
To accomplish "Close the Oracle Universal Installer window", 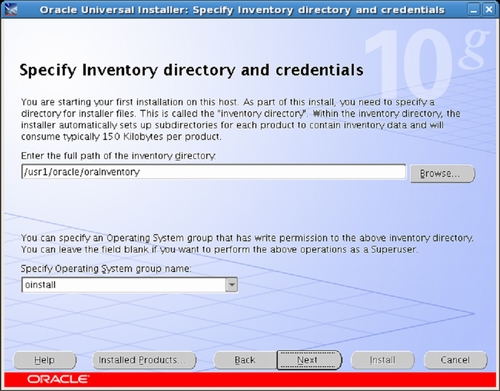I will tap(489, 10).
